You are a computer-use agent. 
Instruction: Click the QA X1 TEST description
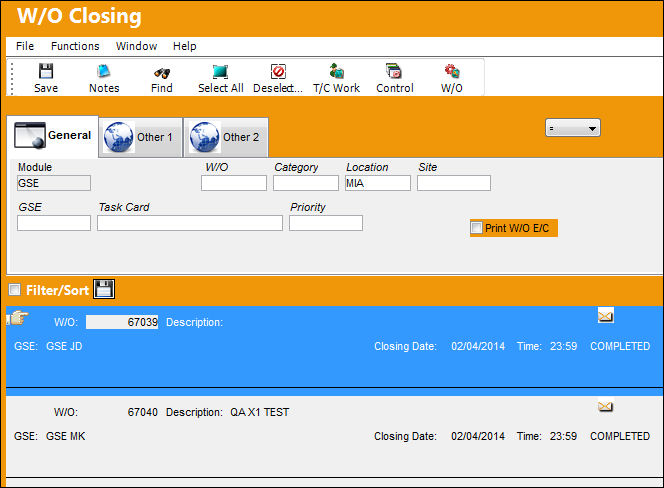(x=260, y=412)
